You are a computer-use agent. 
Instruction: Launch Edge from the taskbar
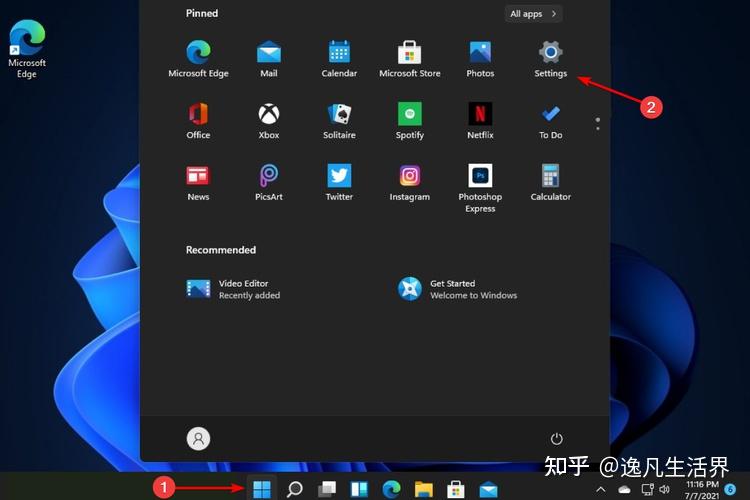pyautogui.click(x=391, y=489)
